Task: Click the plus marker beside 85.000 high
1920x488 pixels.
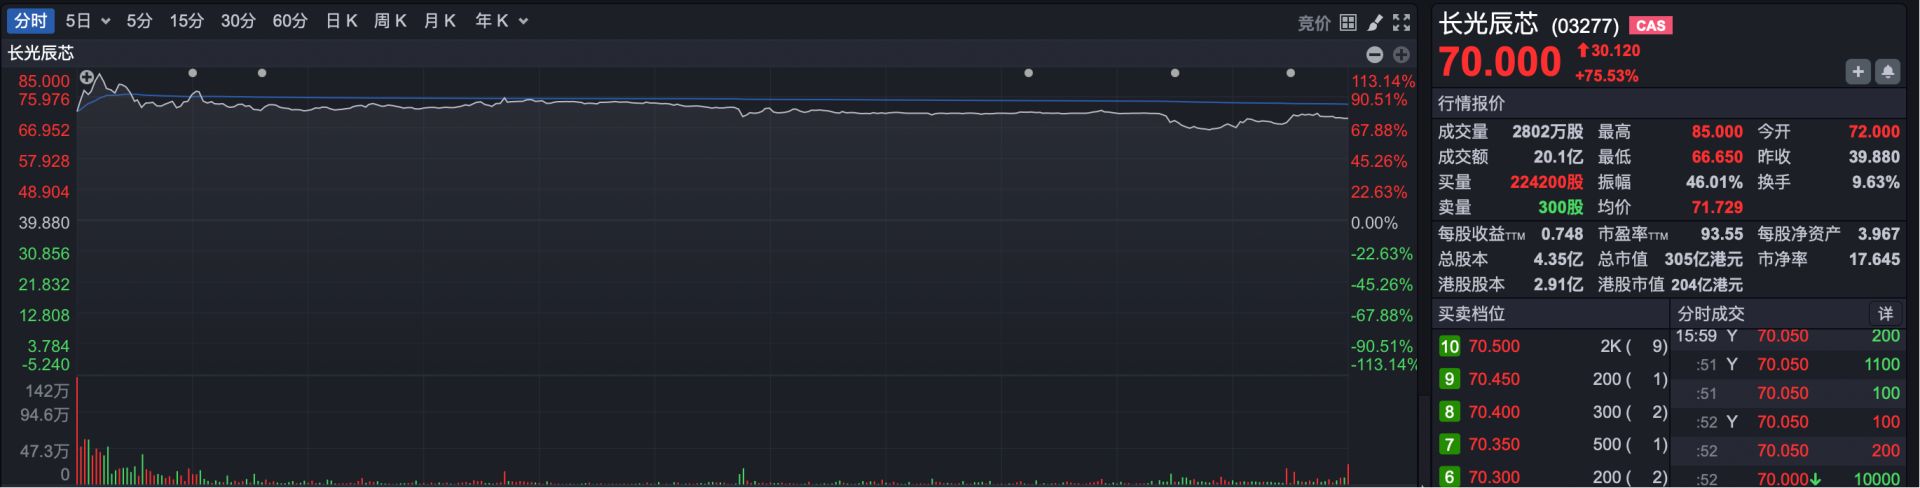Action: [87, 77]
